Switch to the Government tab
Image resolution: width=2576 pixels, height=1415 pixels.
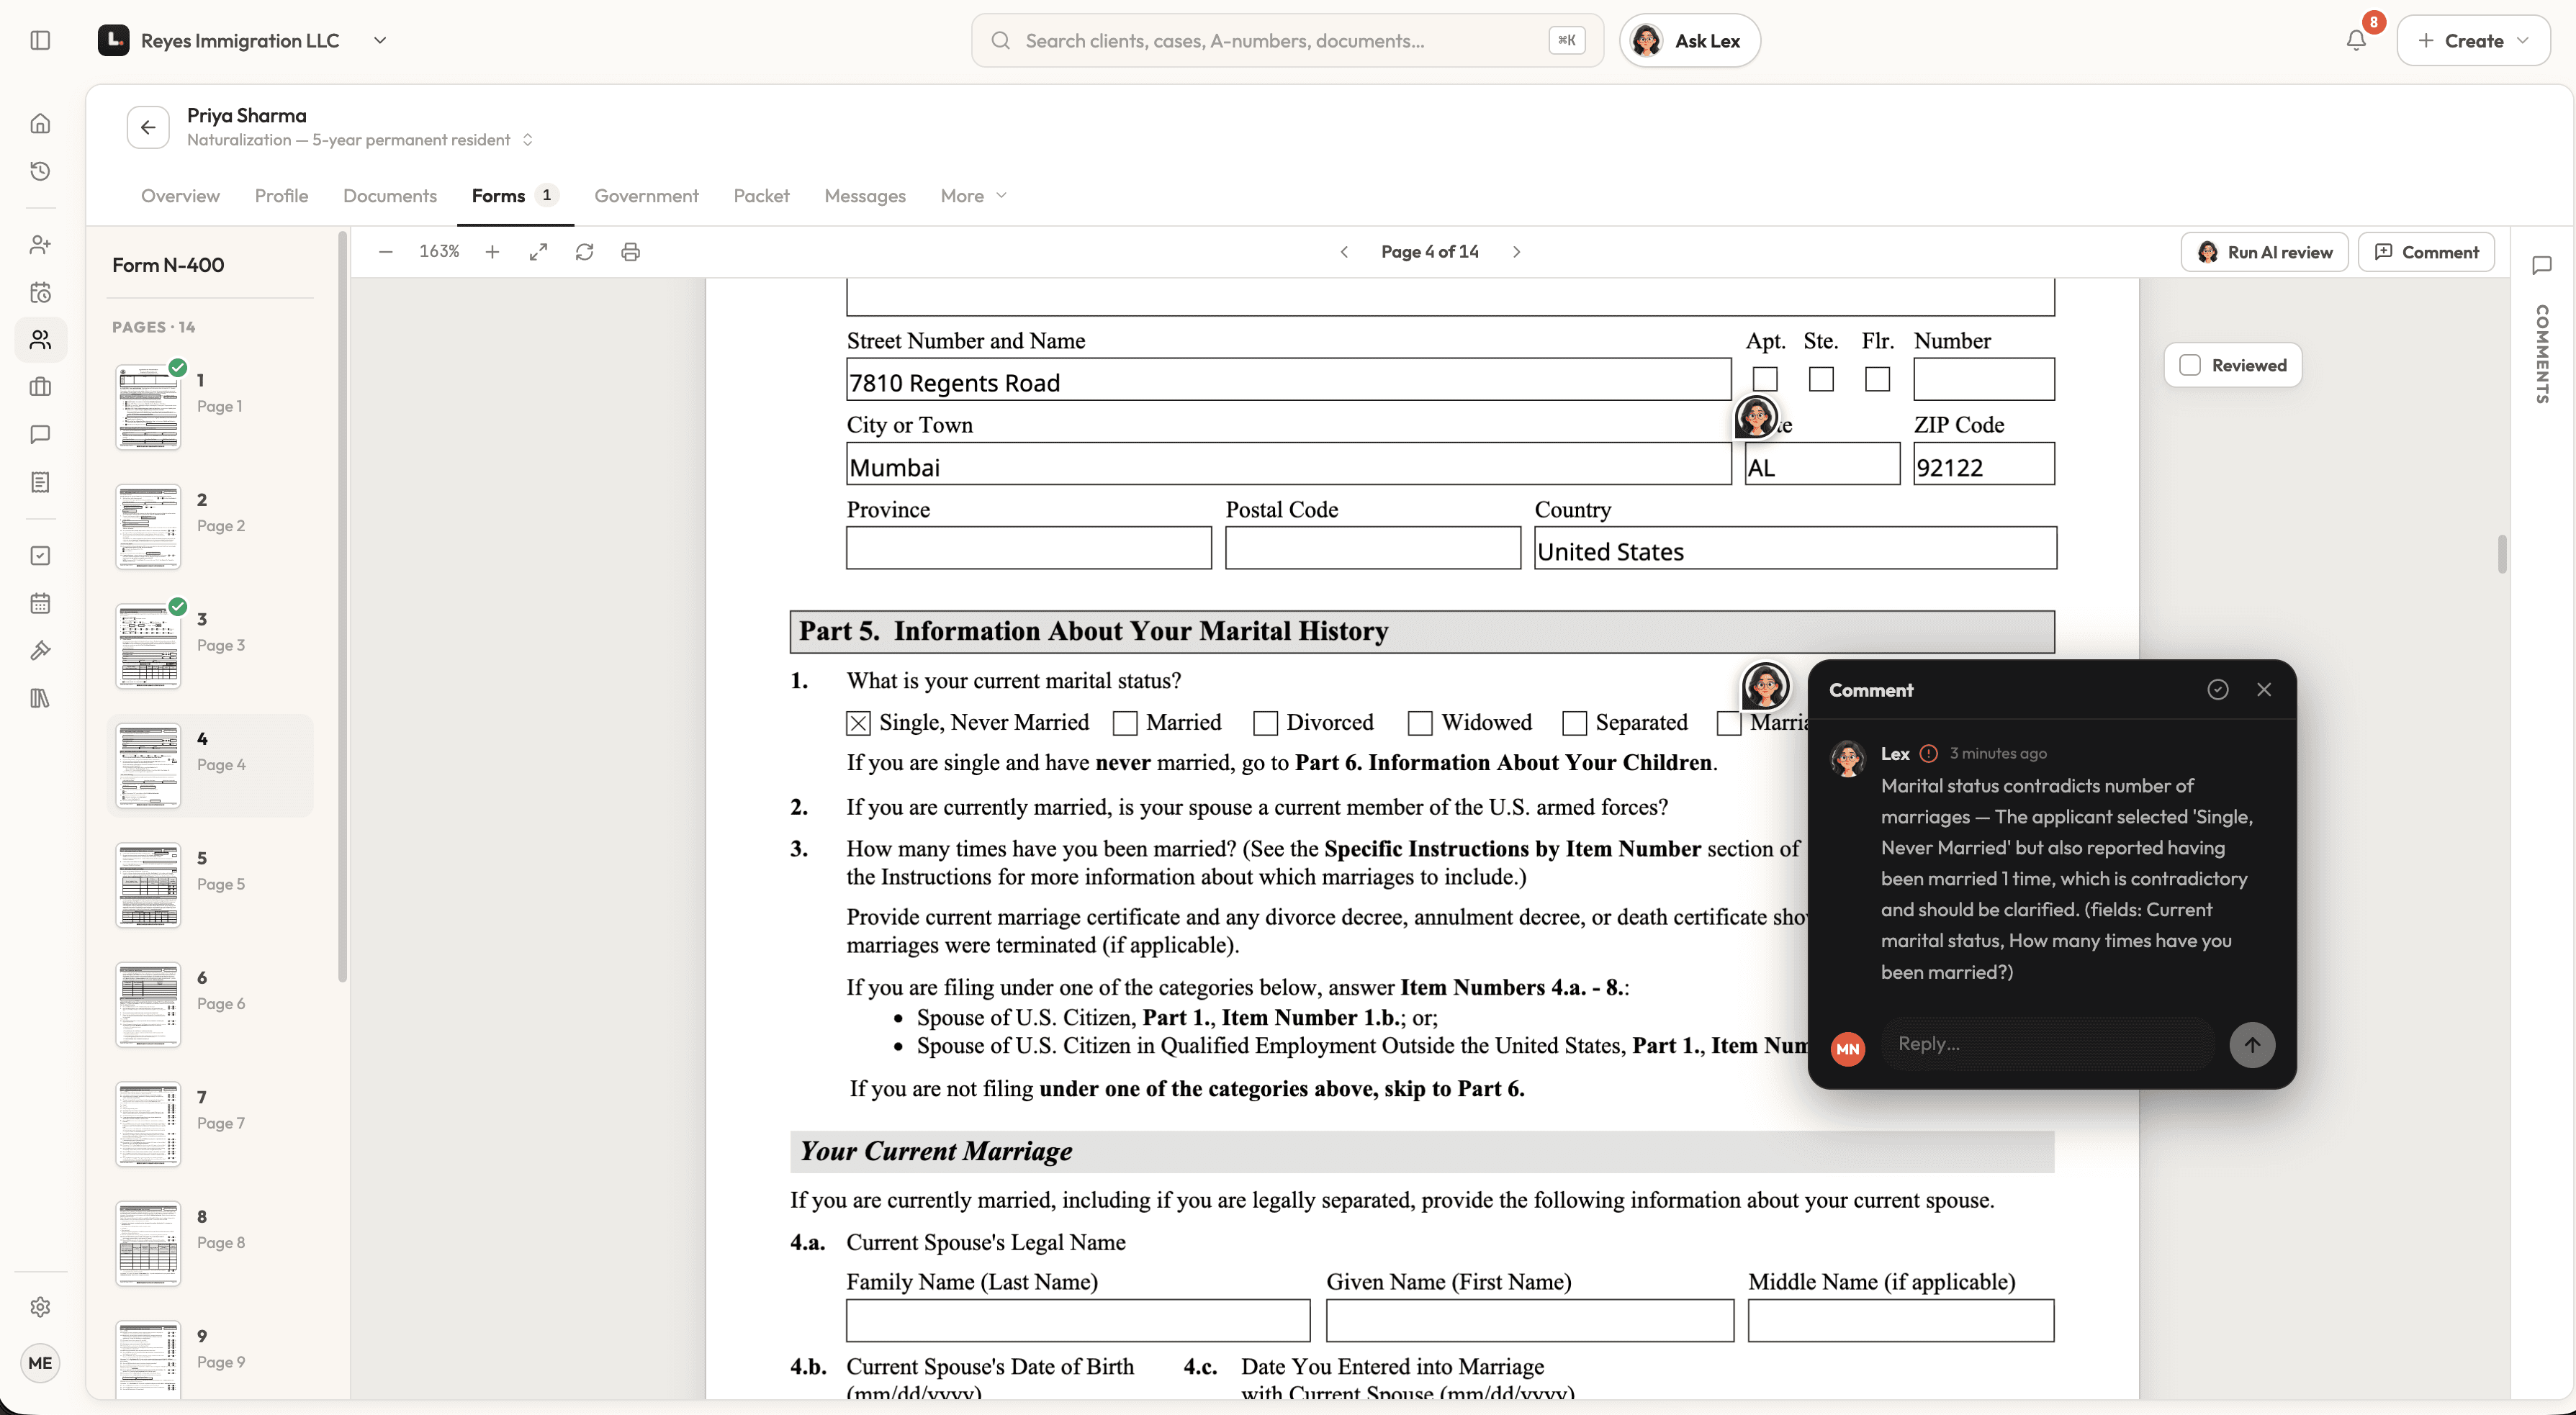pyautogui.click(x=646, y=196)
